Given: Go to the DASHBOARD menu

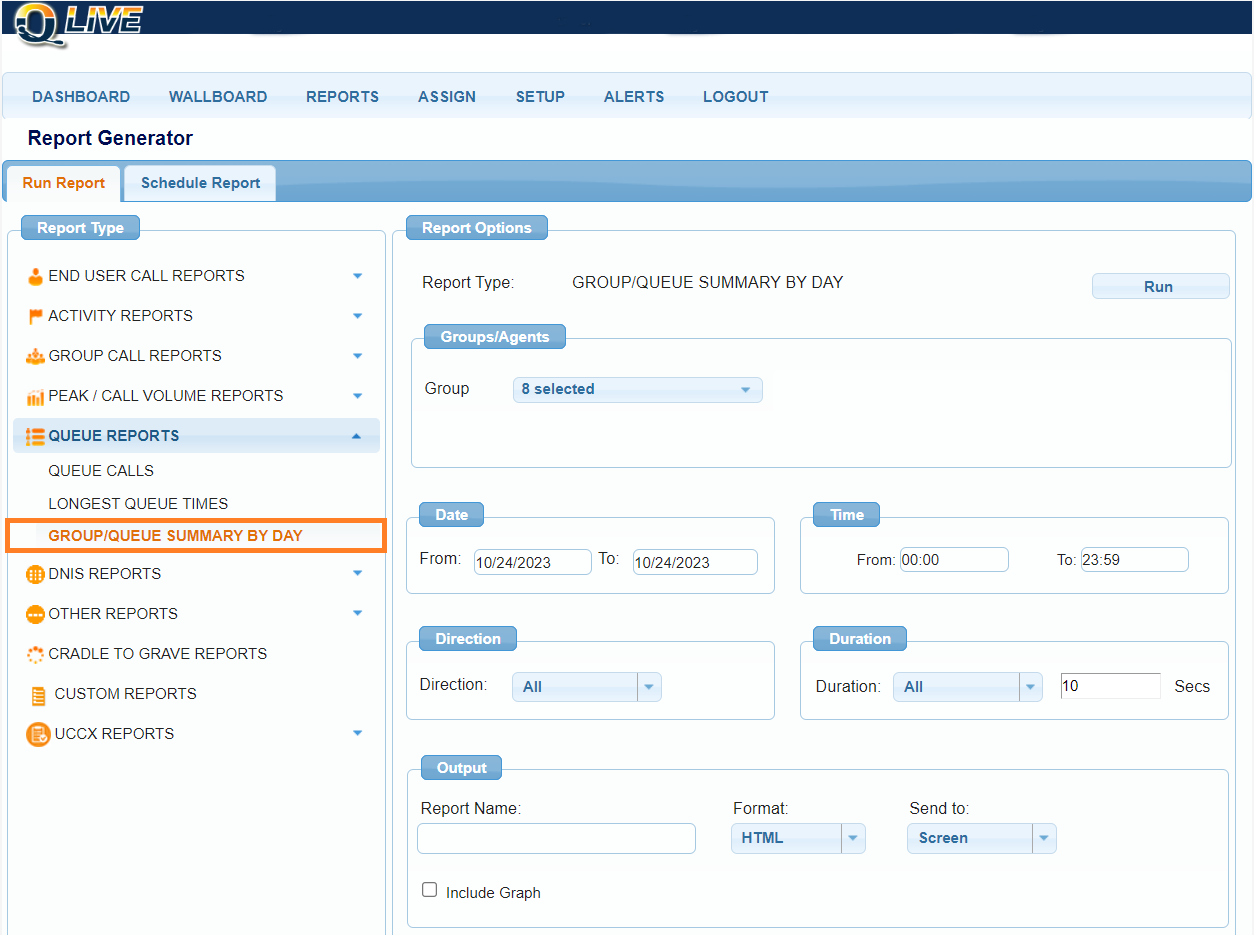Looking at the screenshot, I should tap(81, 97).
